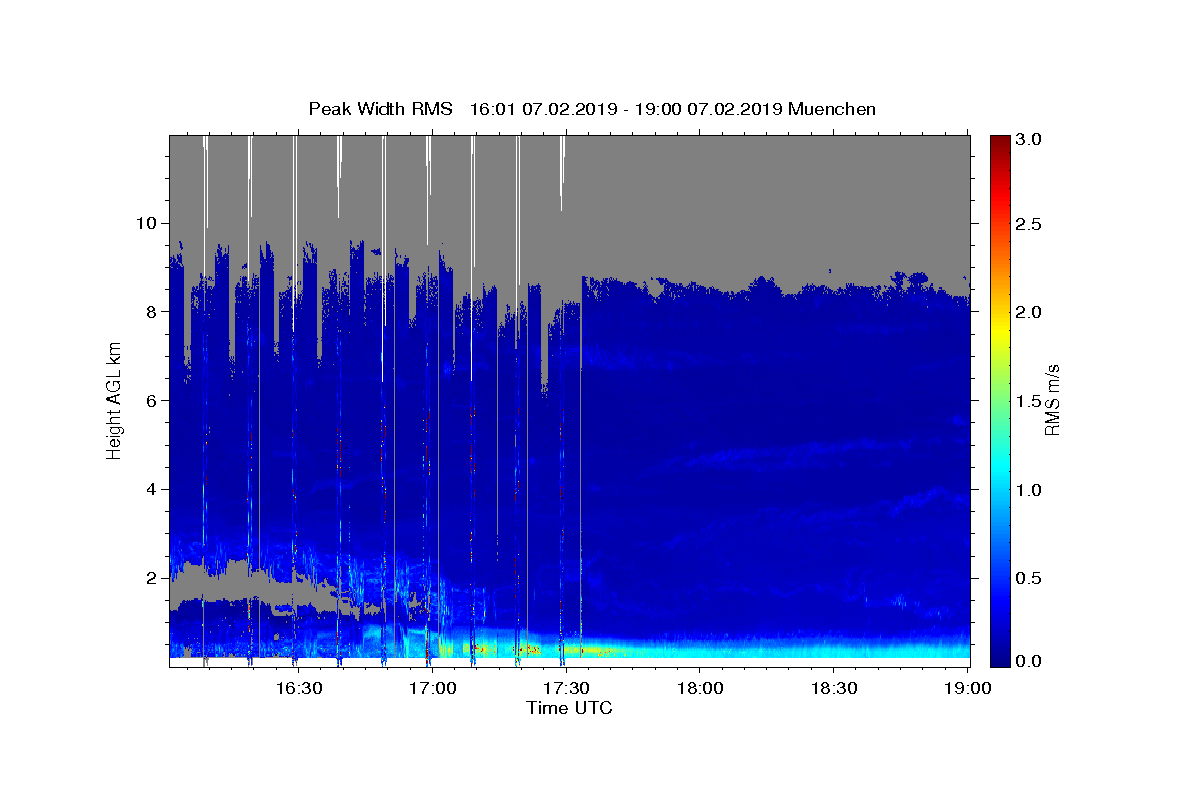Click the 'RMS m/s' colorbar label
The image size is (1200, 800).
(1051, 400)
